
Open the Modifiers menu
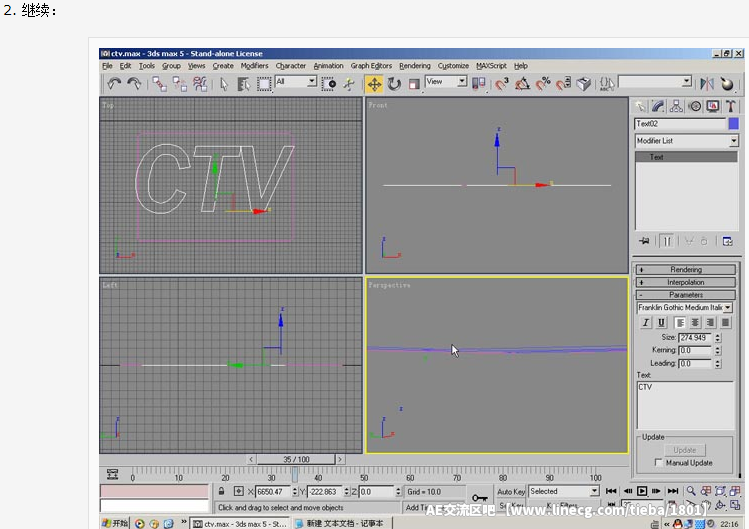click(254, 66)
